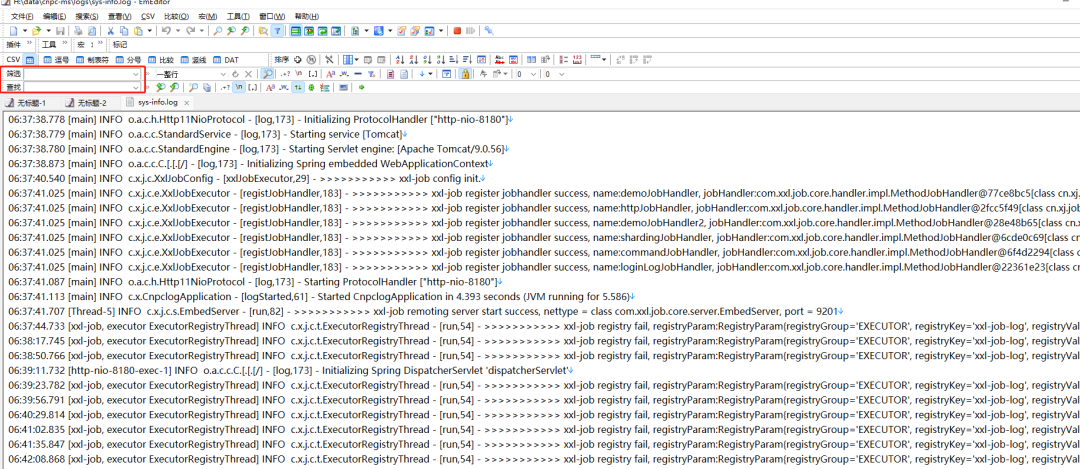
Task: Expand the 筛选 filter text dropdown
Action: click(136, 74)
